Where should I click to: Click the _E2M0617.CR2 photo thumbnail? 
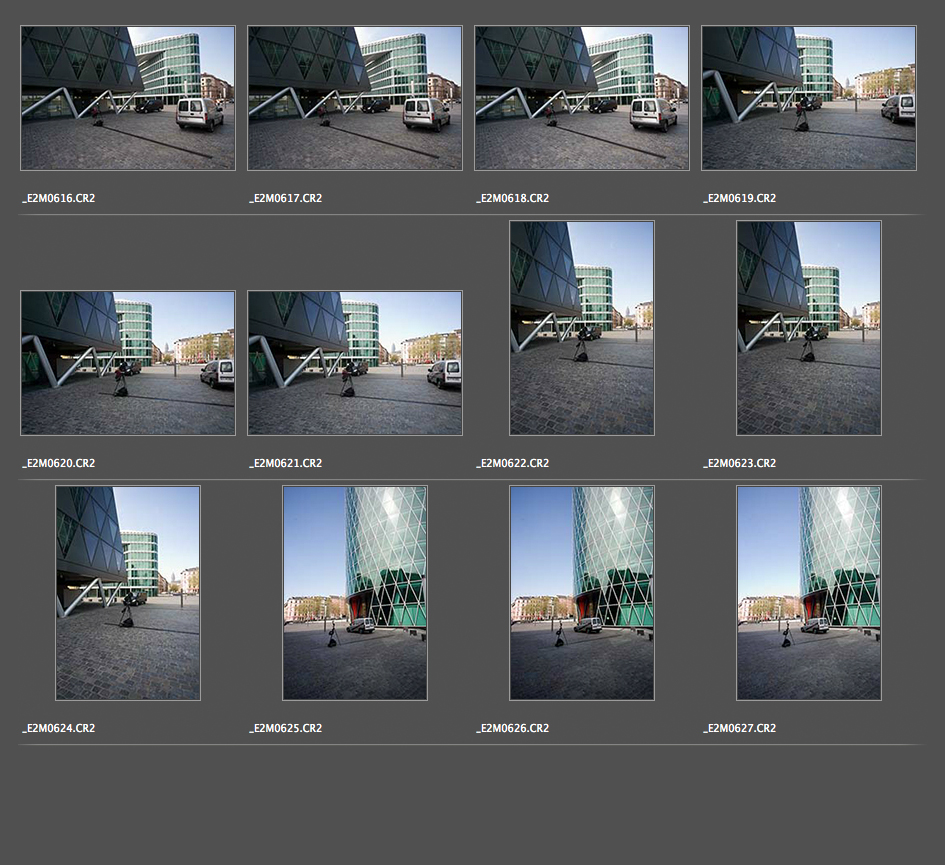point(355,98)
